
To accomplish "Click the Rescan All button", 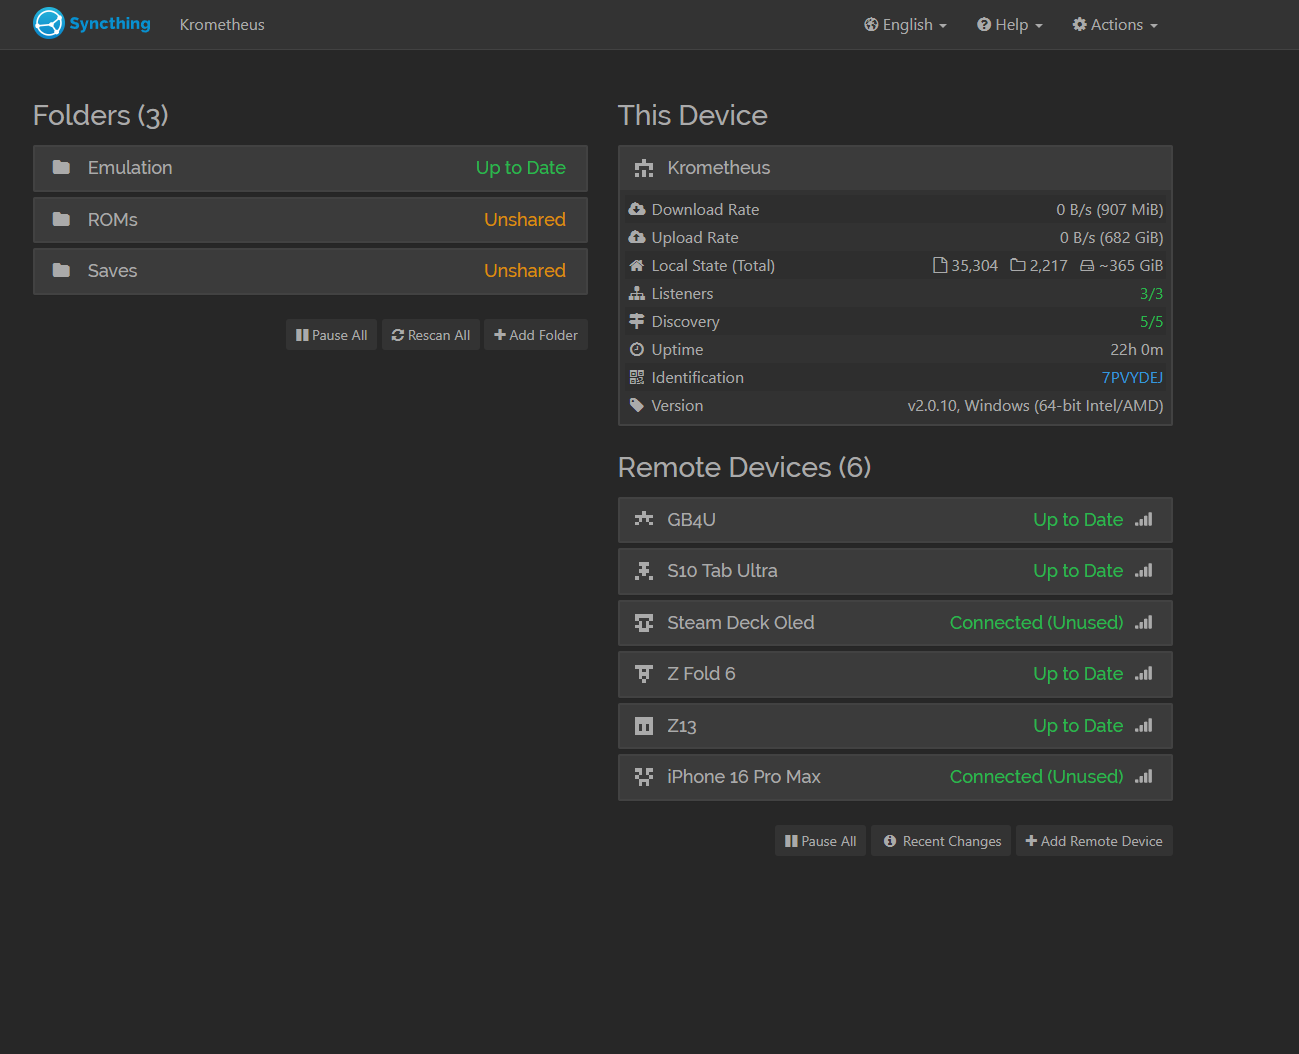I will 431,335.
